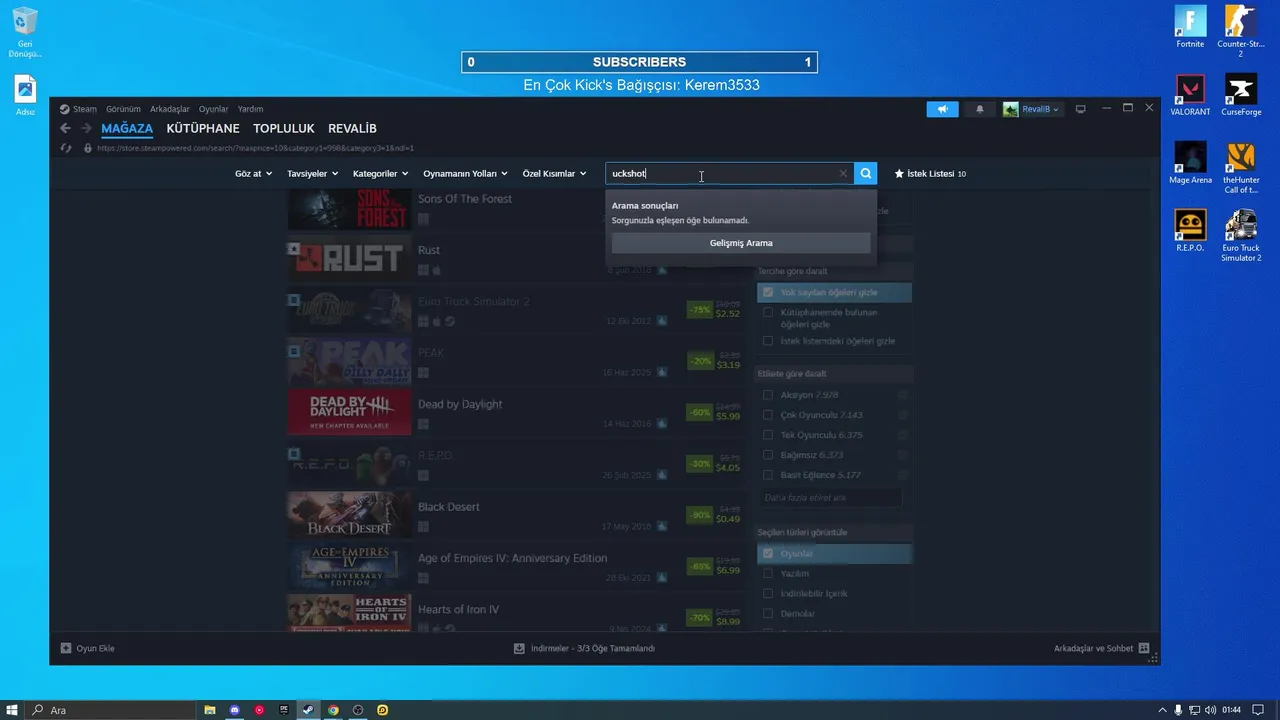Switch to the TOPLULUK tab
Viewport: 1280px width, 720px height.
click(x=284, y=129)
